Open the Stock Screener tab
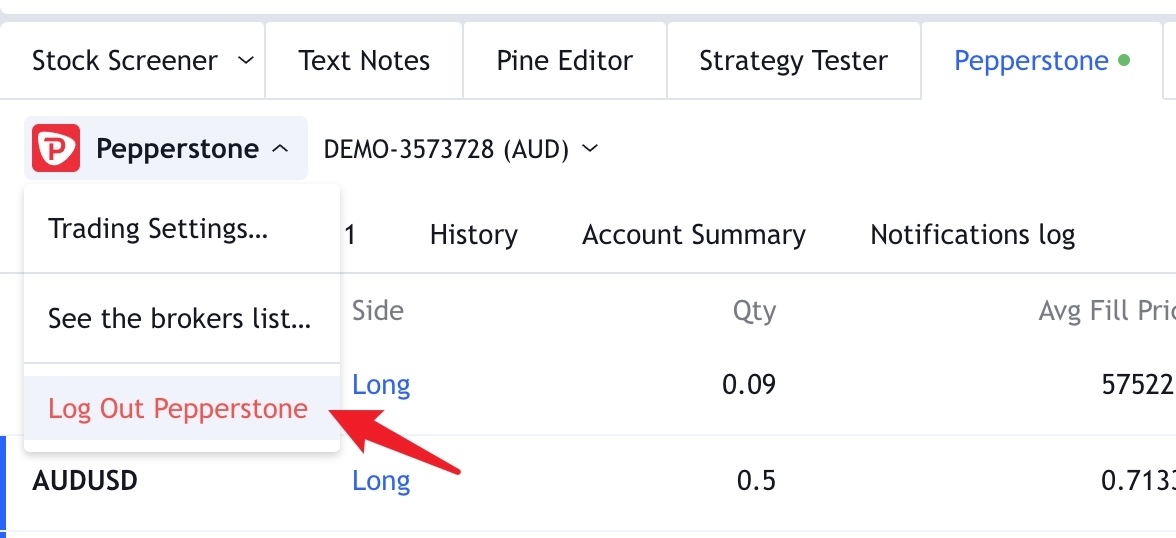This screenshot has height=538, width=1176. (124, 61)
